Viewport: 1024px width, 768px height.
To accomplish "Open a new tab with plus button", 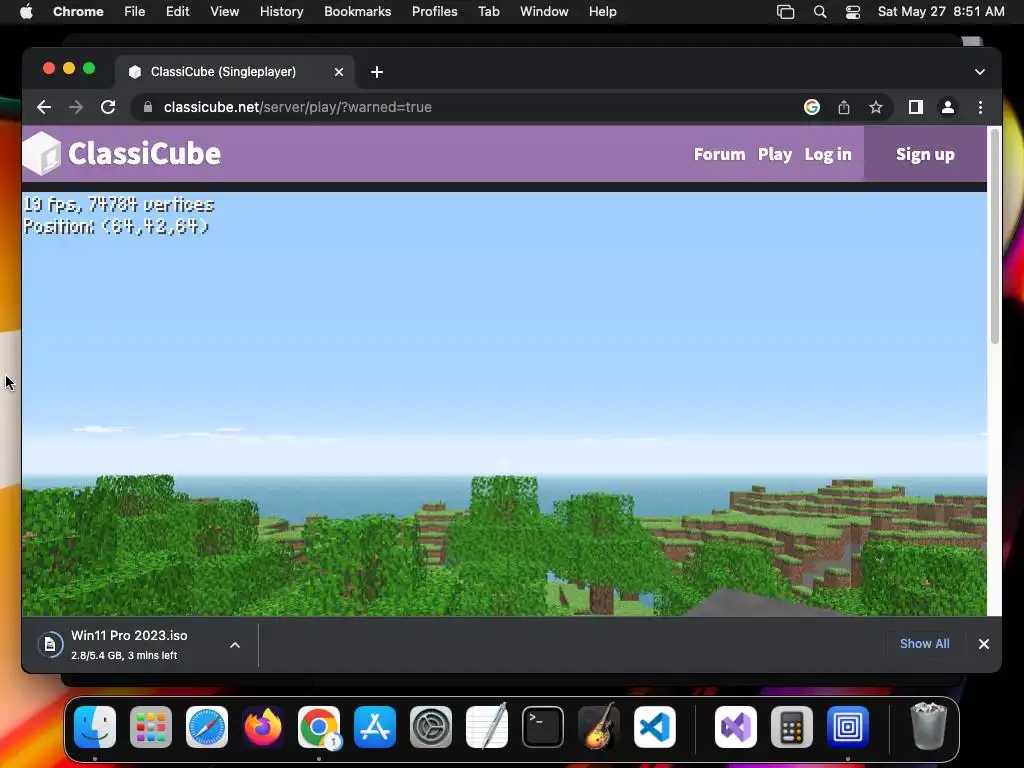I will [377, 72].
